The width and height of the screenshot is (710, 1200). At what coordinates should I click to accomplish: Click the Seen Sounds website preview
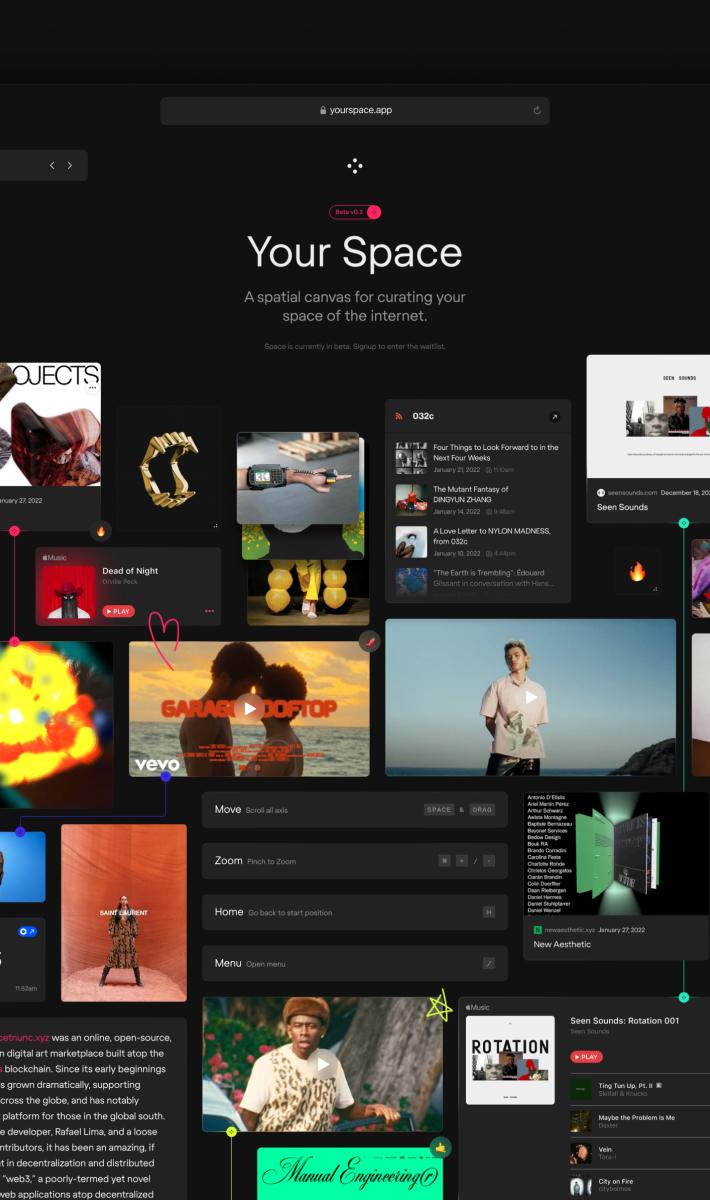click(648, 416)
